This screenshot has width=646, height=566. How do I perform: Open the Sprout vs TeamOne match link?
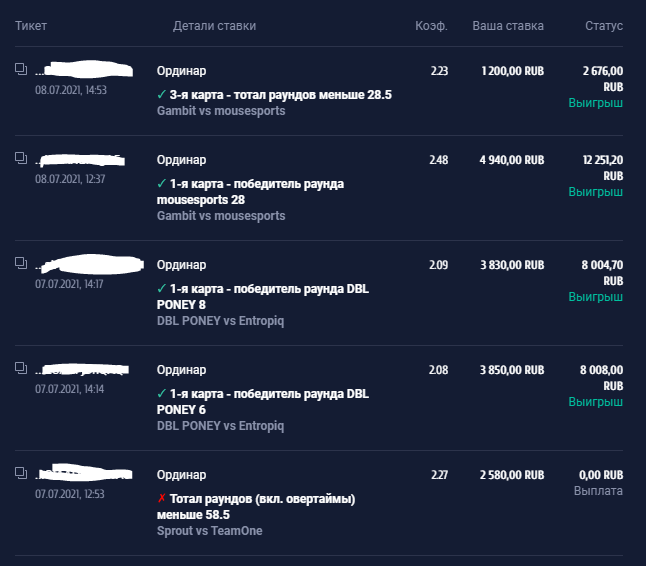click(209, 531)
